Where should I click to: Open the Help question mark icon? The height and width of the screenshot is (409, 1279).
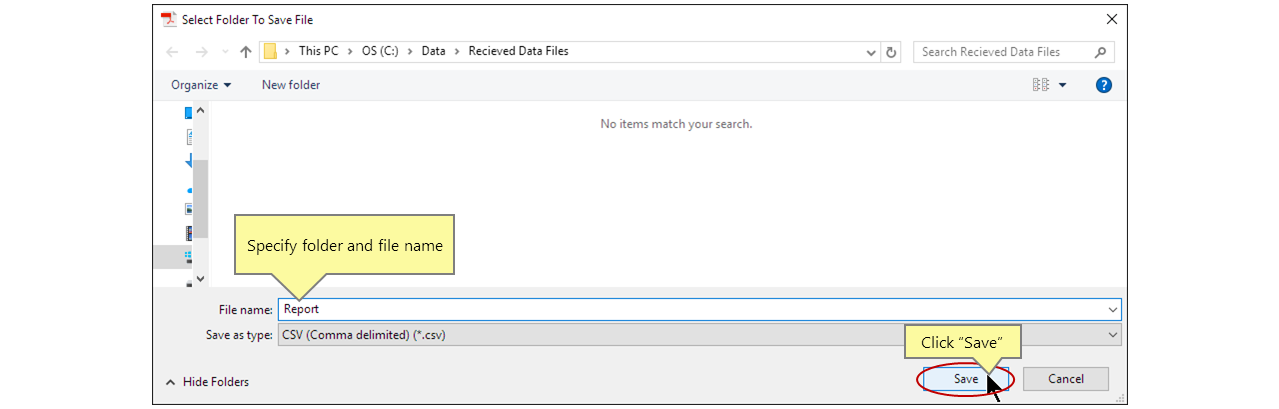click(1104, 85)
